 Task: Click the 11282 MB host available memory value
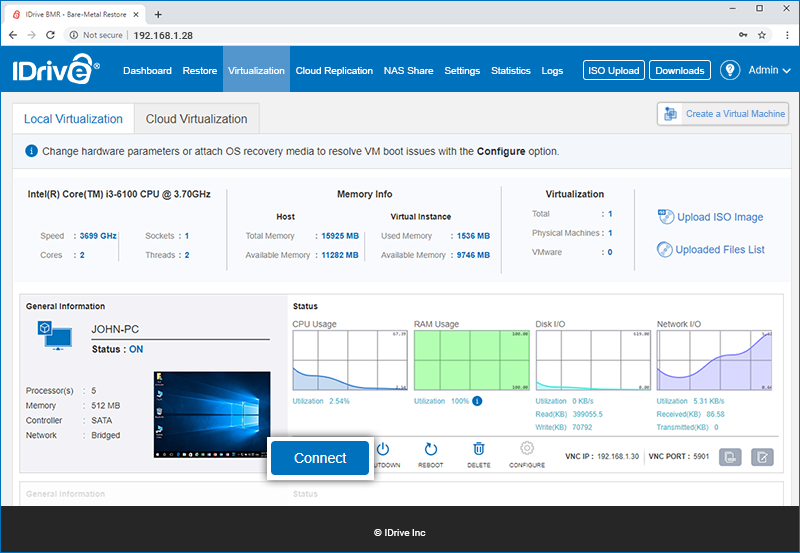340,255
